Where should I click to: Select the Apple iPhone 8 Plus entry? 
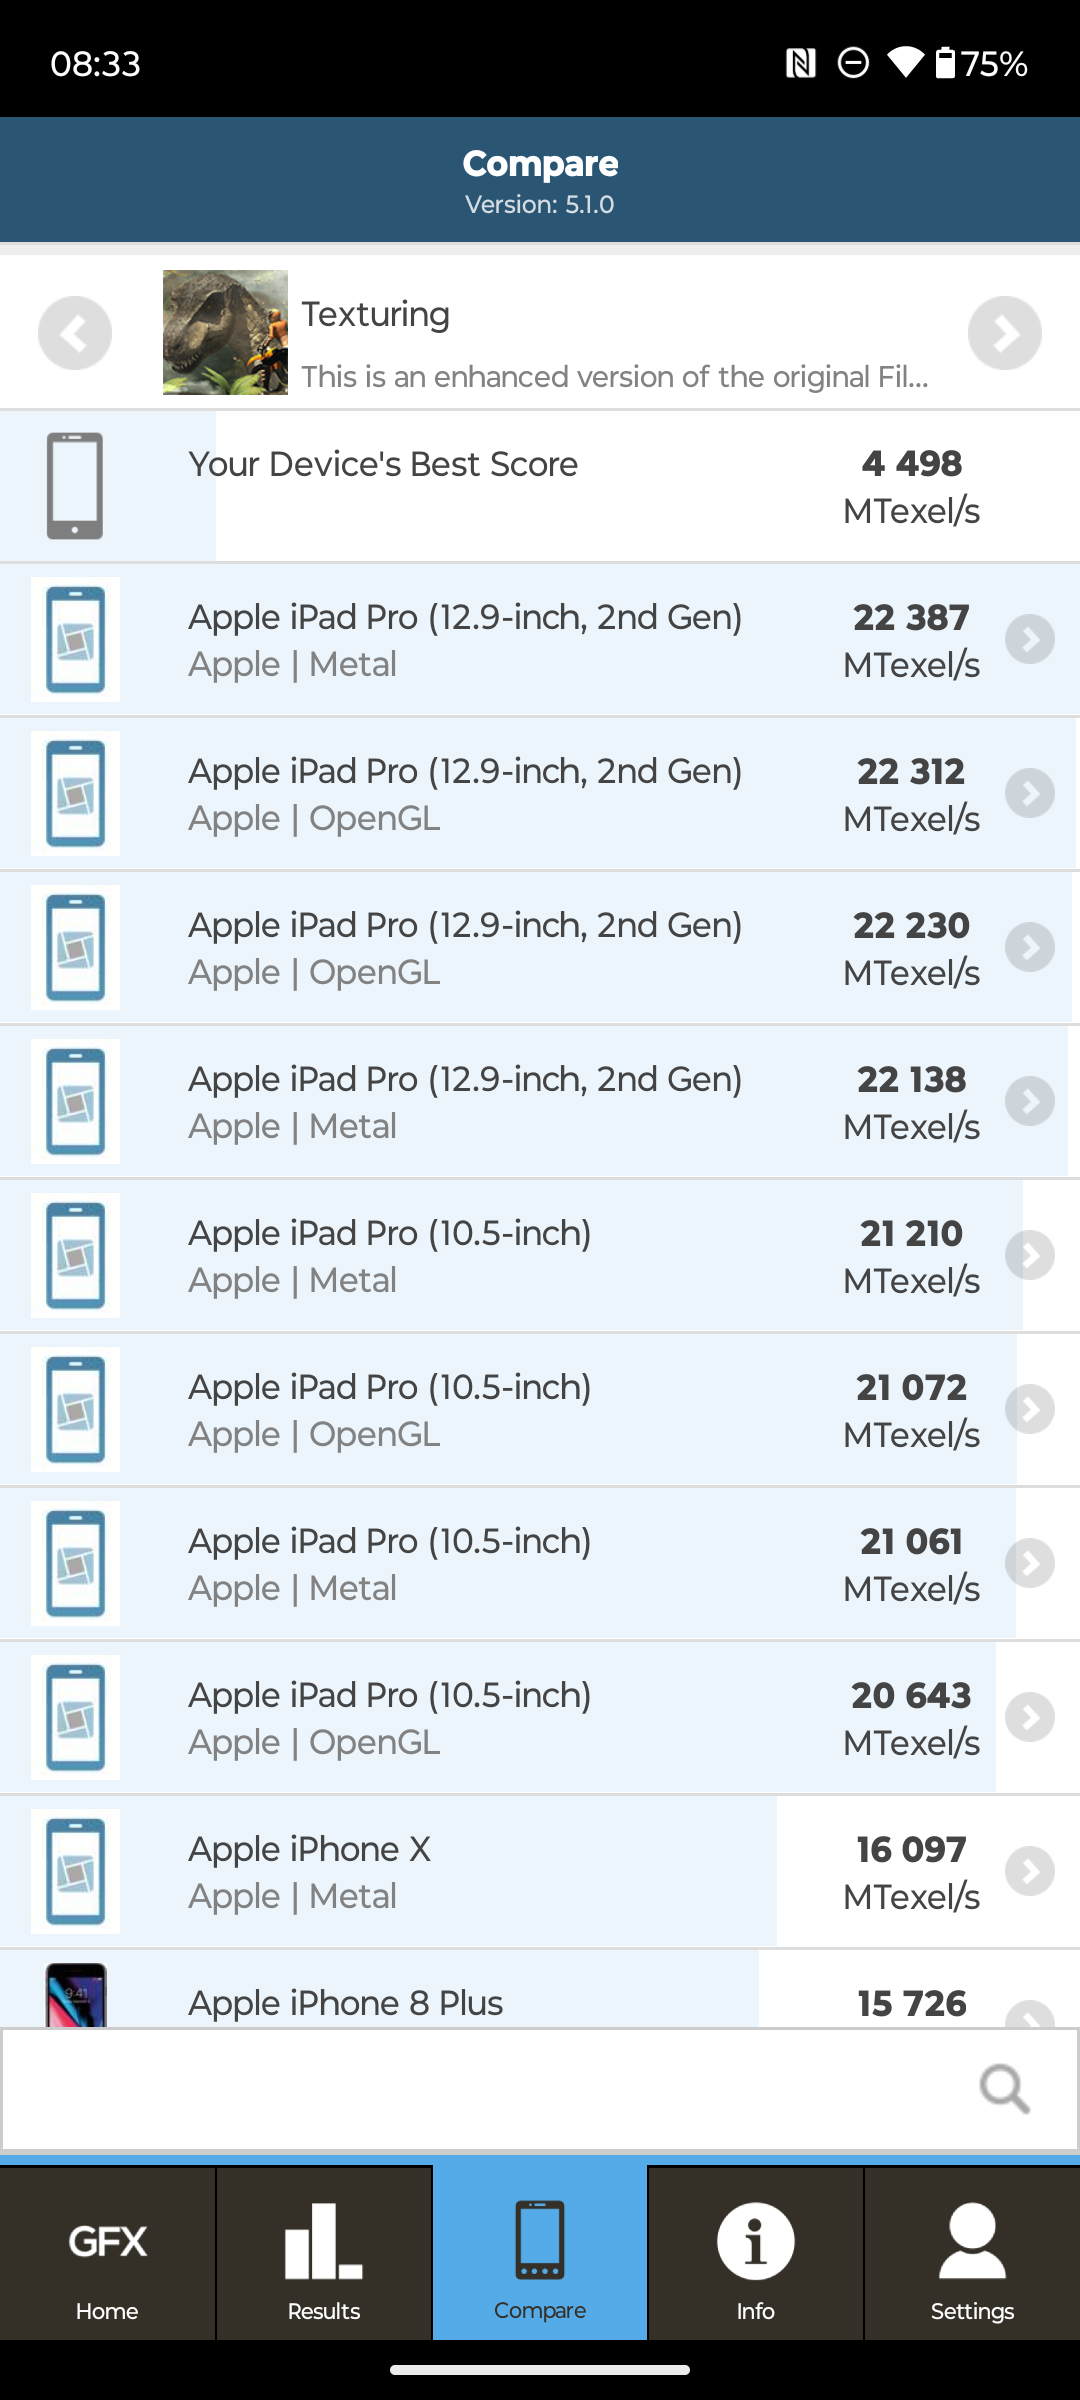(345, 2003)
